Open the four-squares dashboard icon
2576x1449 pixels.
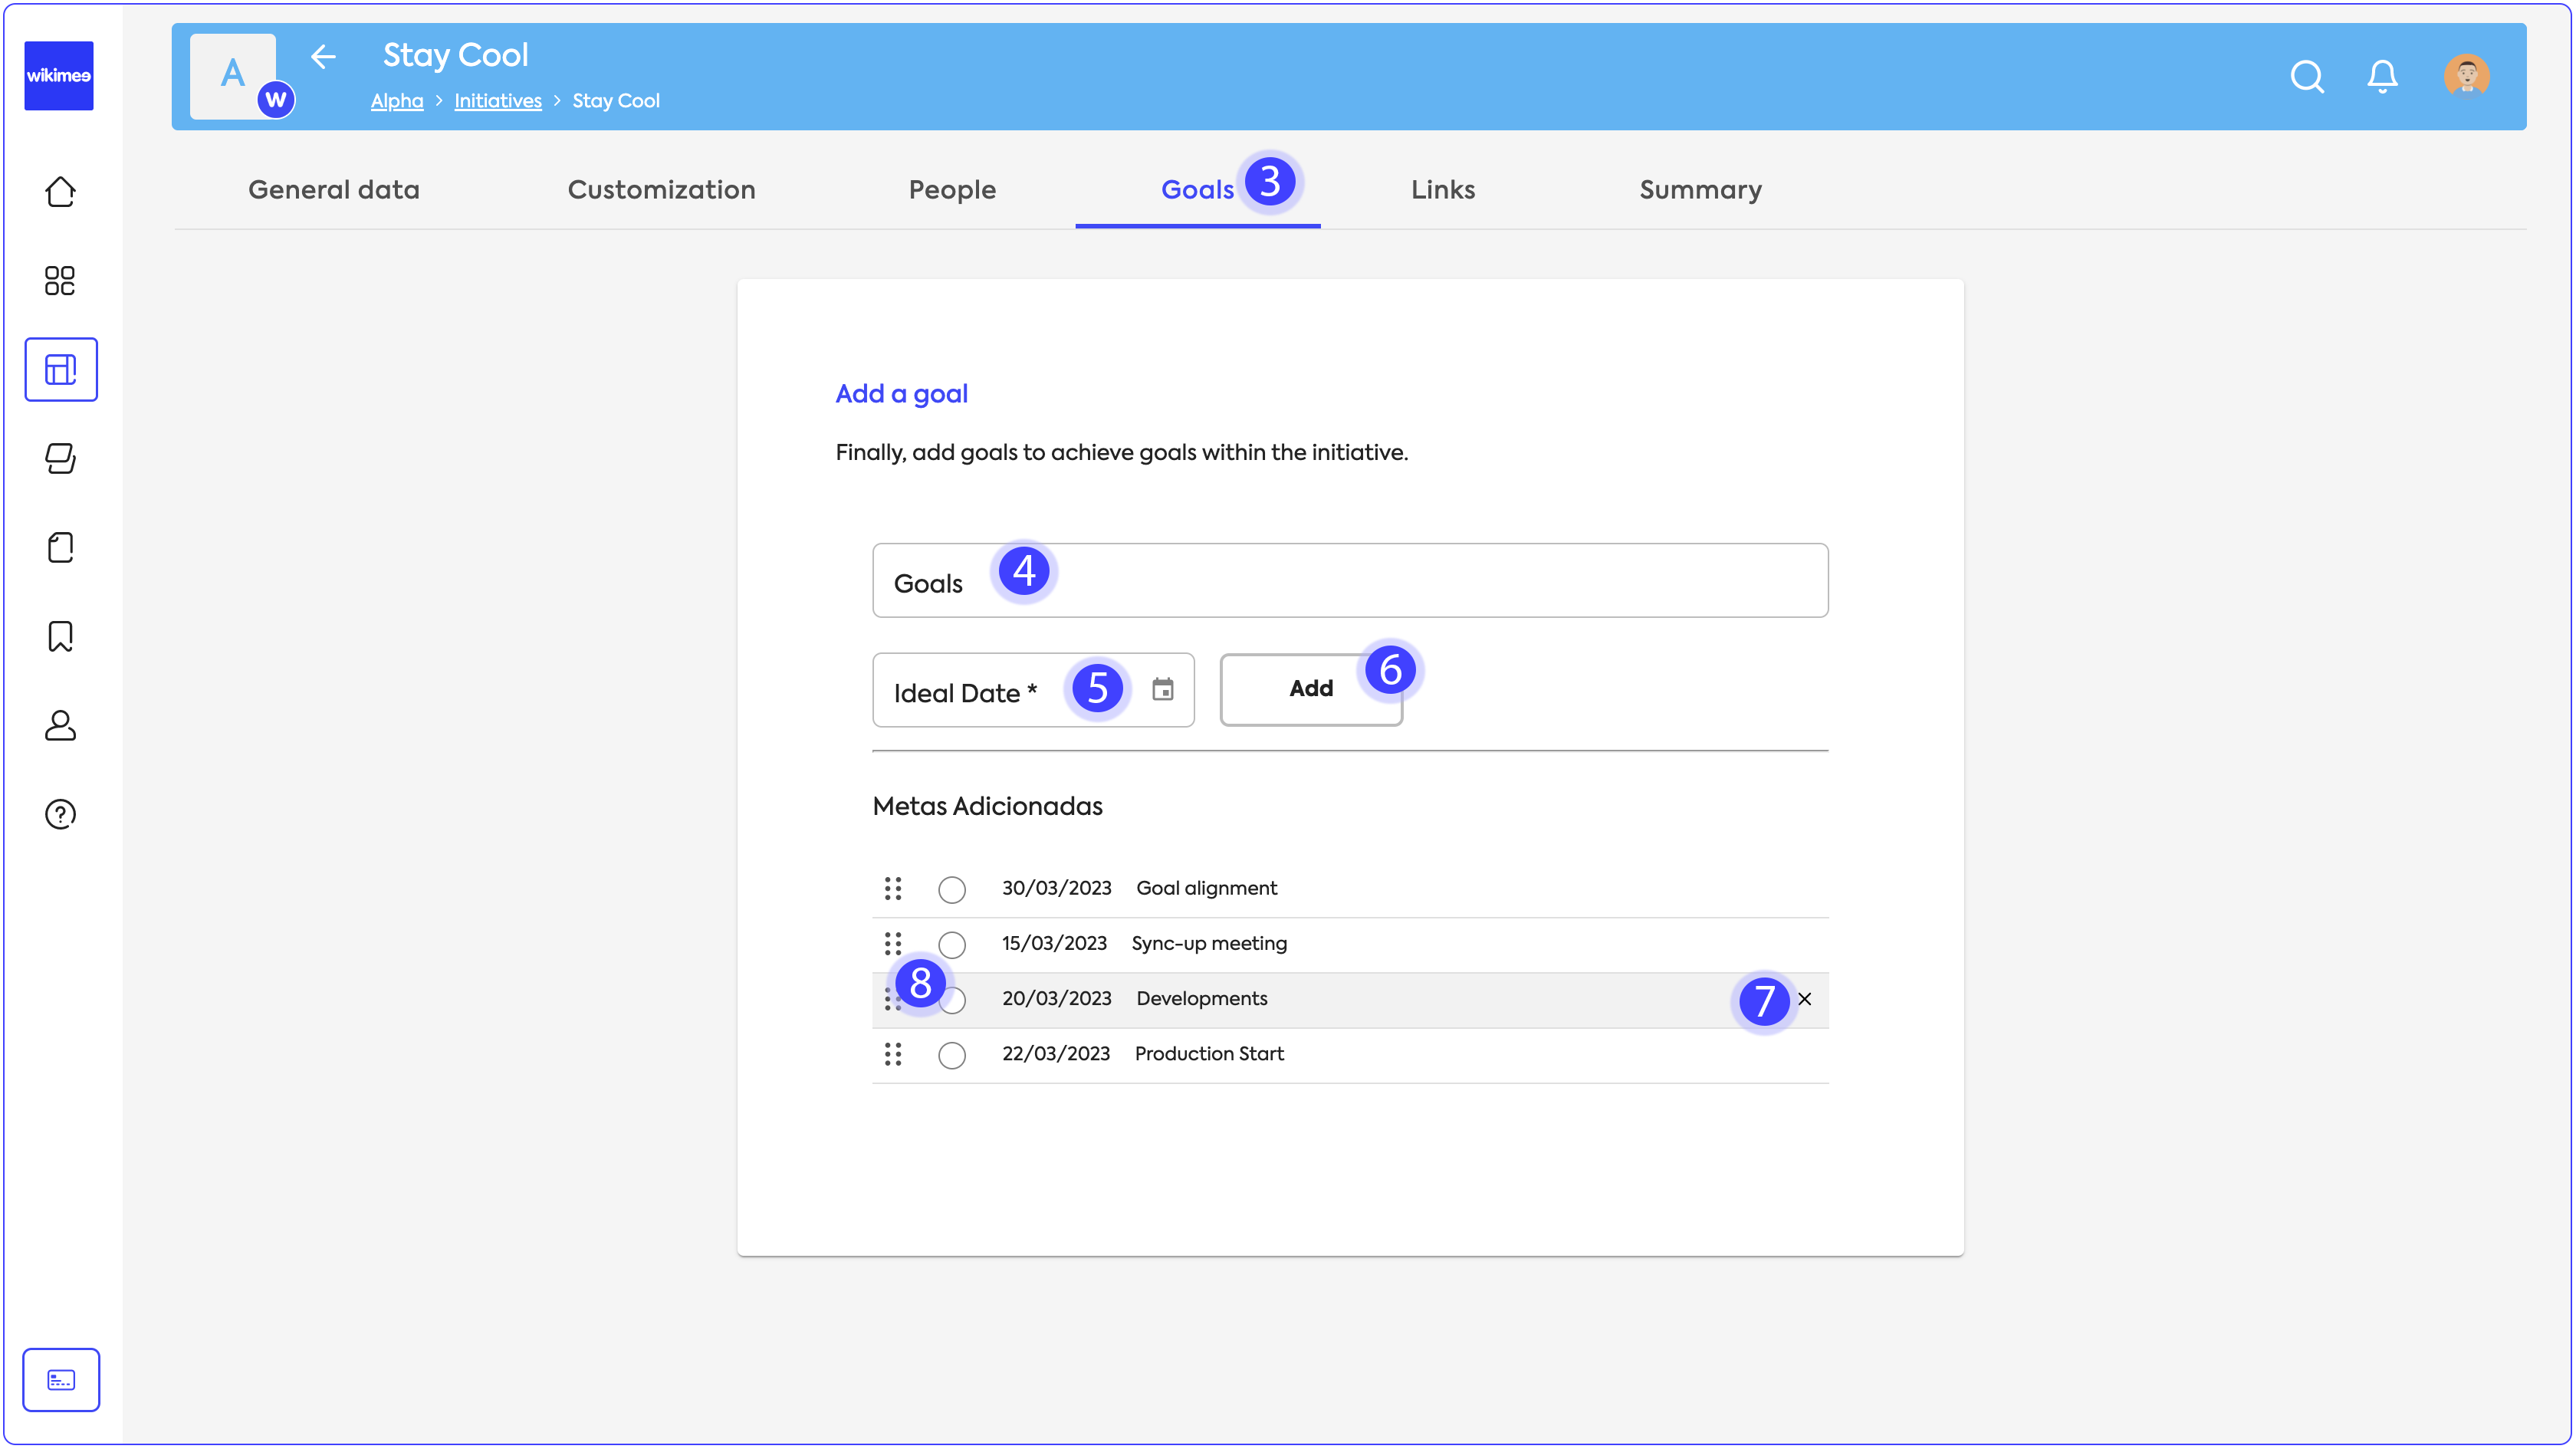(60, 280)
